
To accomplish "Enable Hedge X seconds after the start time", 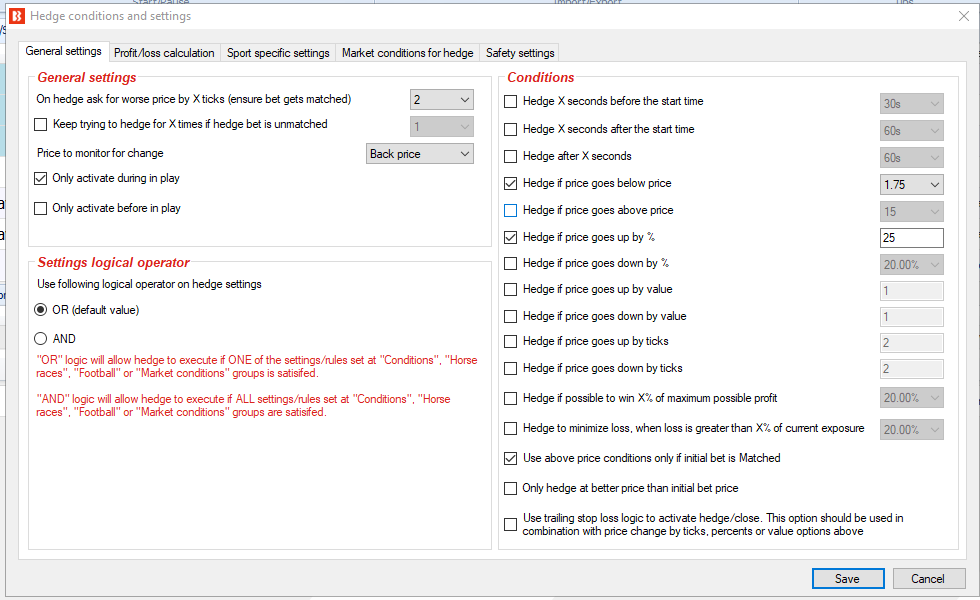I will click(511, 129).
